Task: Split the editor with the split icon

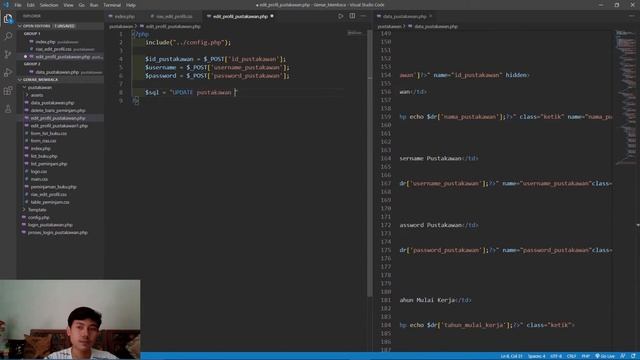Action: (x=352, y=16)
